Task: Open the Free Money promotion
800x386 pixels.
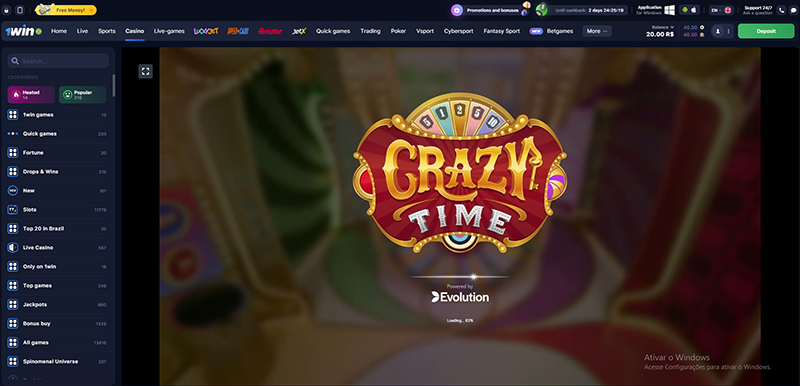Action: pos(66,10)
